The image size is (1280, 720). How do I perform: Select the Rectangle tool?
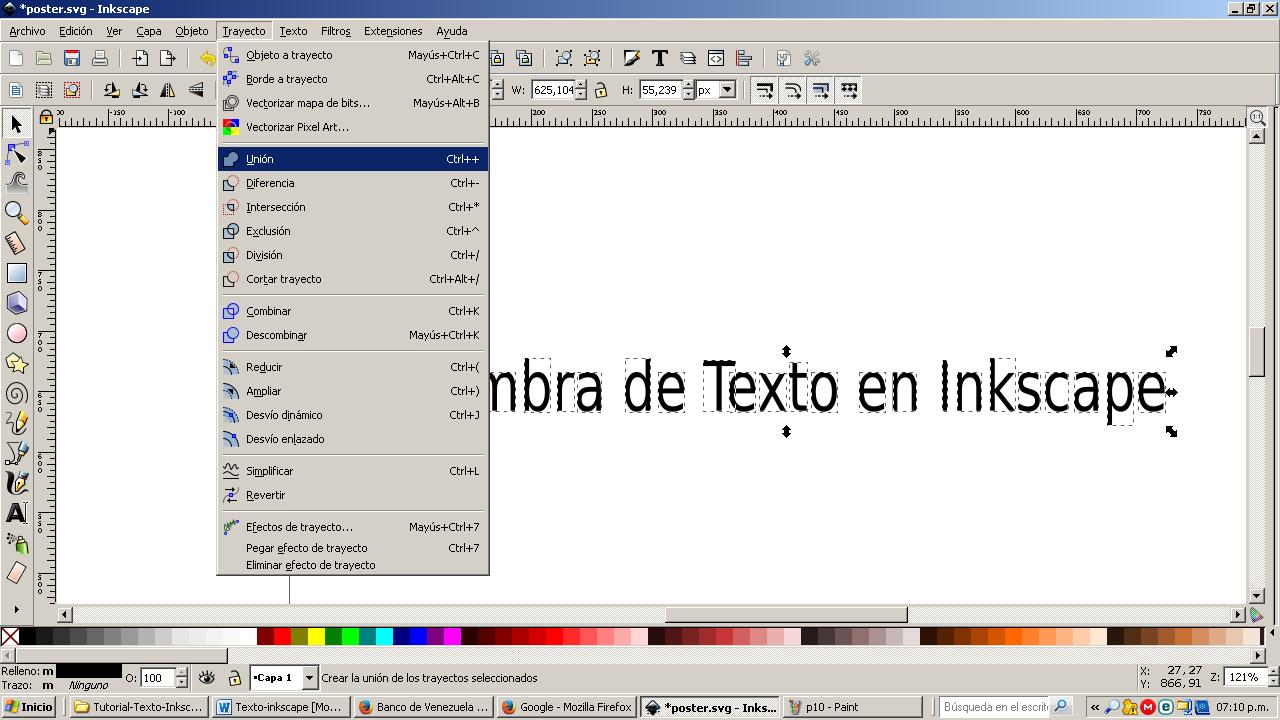click(x=16, y=273)
